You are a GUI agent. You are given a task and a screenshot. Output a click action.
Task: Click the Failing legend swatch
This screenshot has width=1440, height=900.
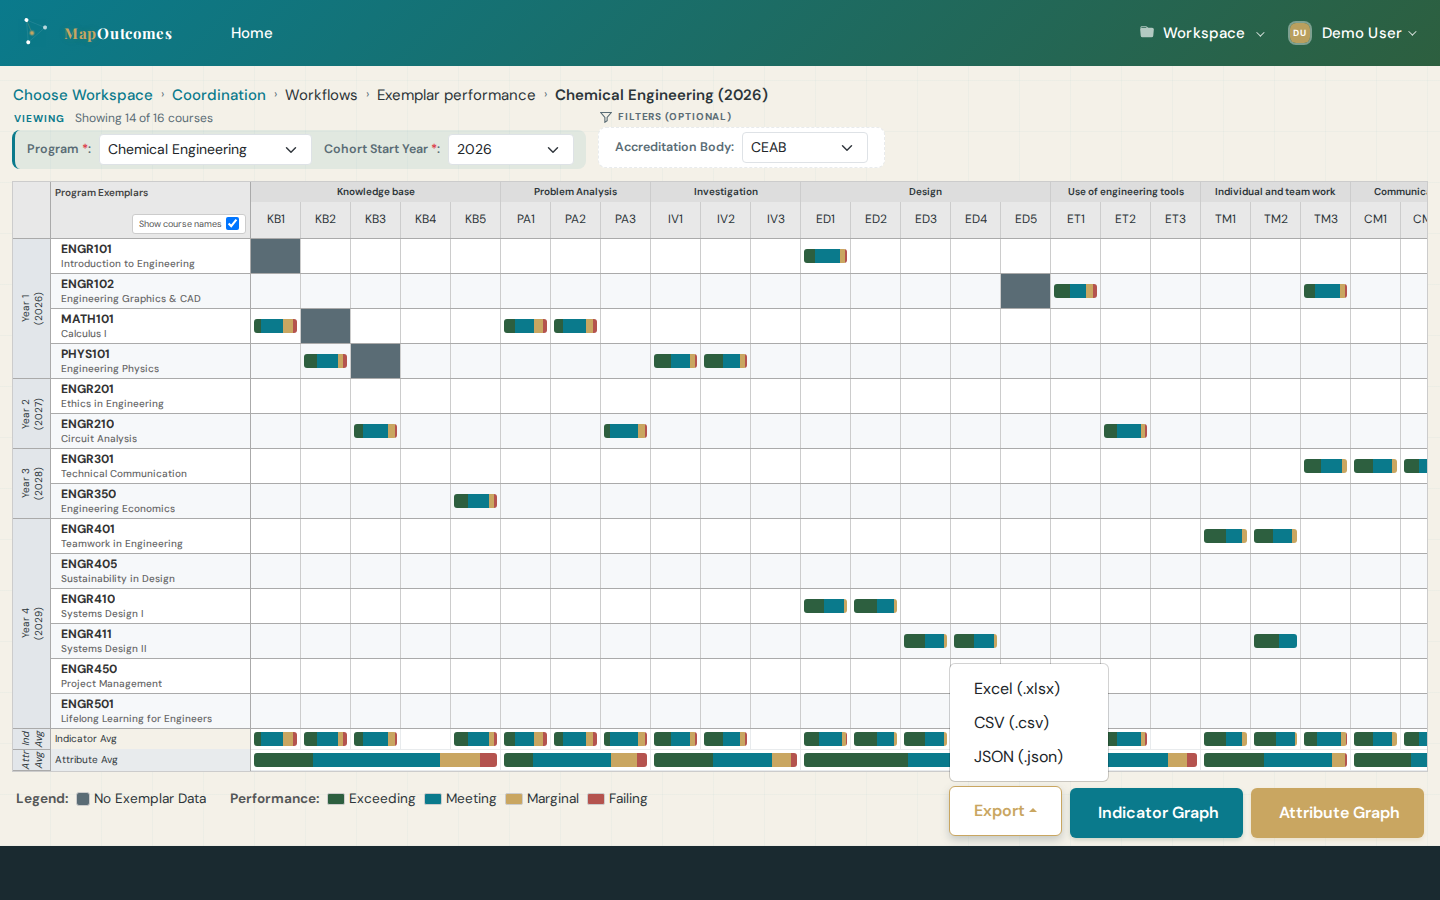point(596,799)
